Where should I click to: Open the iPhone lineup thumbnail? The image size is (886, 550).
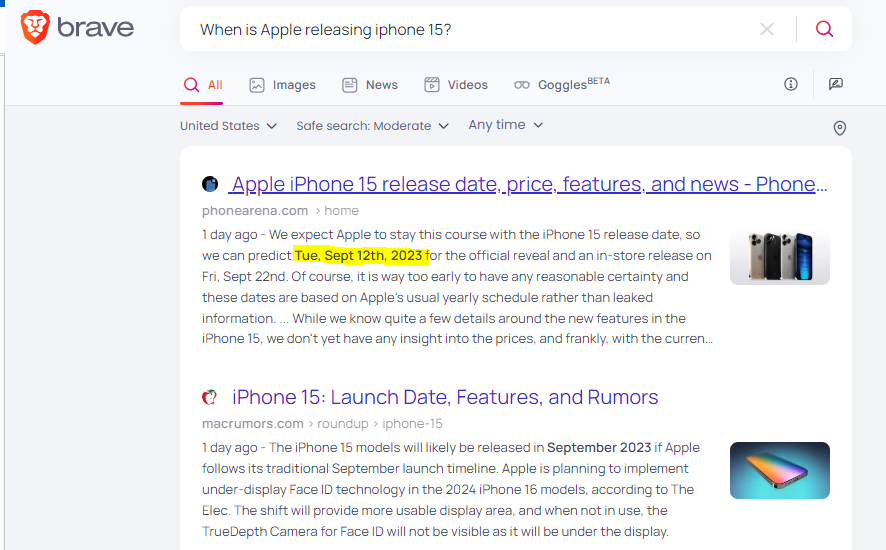780,256
